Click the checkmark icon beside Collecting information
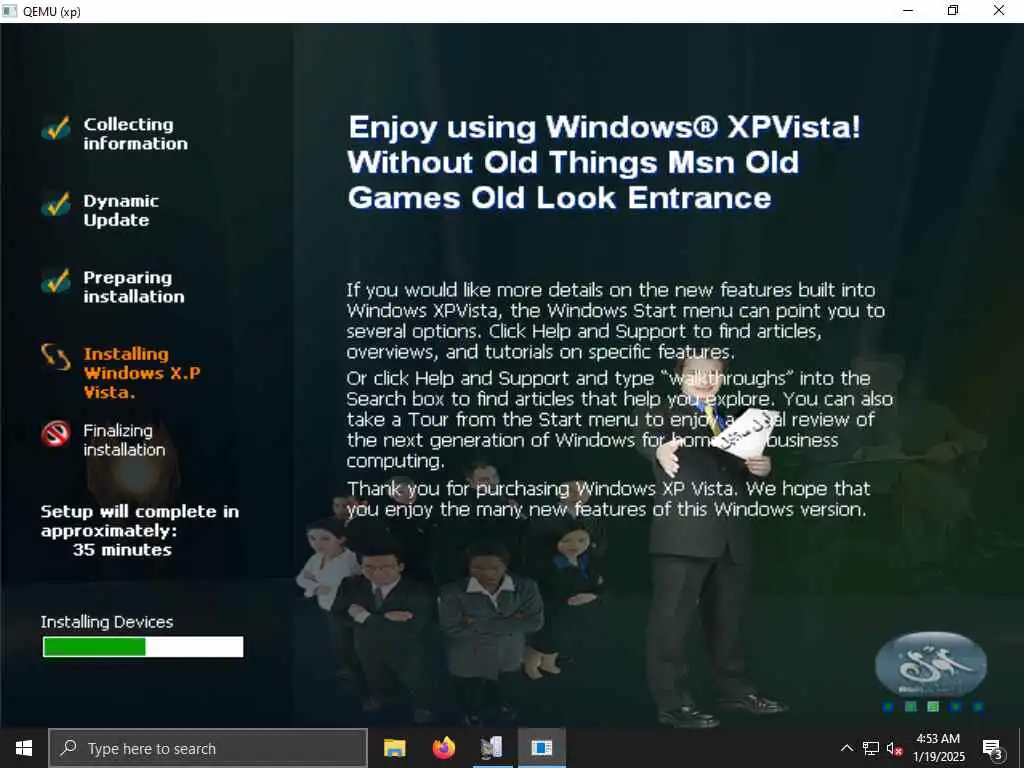The height and width of the screenshot is (768, 1024). 56,128
